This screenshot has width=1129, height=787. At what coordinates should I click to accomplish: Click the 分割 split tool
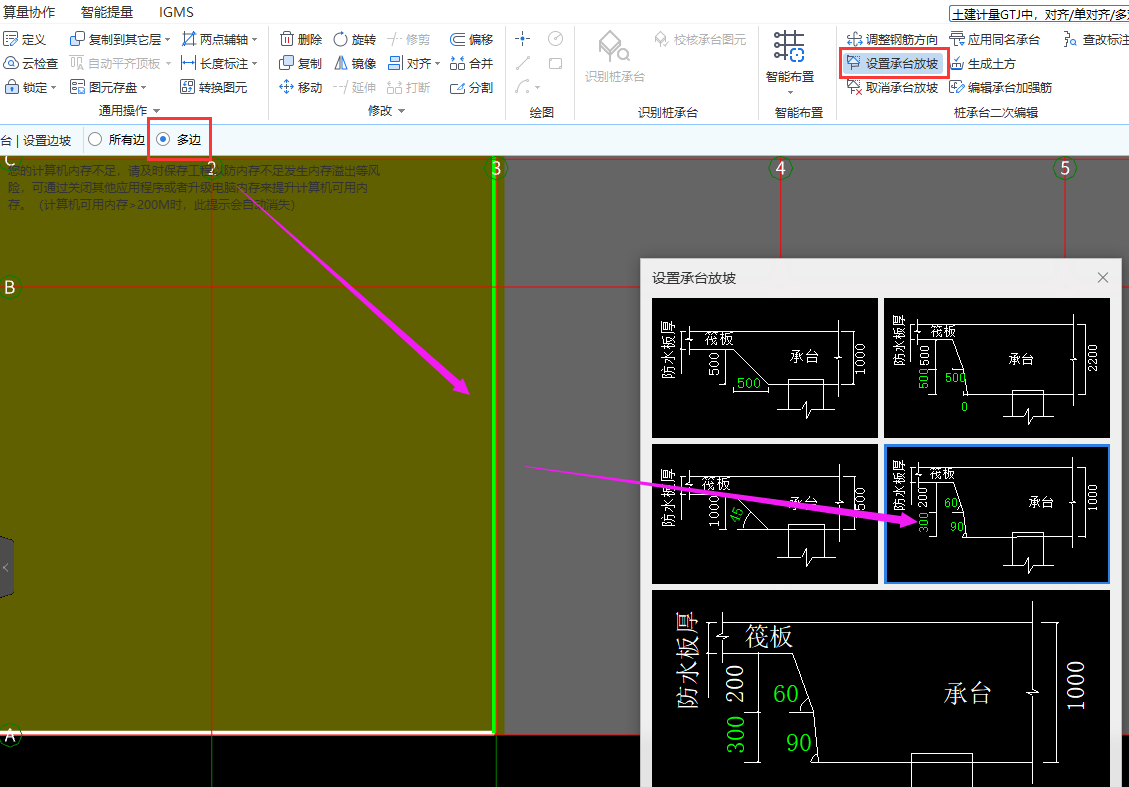click(472, 87)
